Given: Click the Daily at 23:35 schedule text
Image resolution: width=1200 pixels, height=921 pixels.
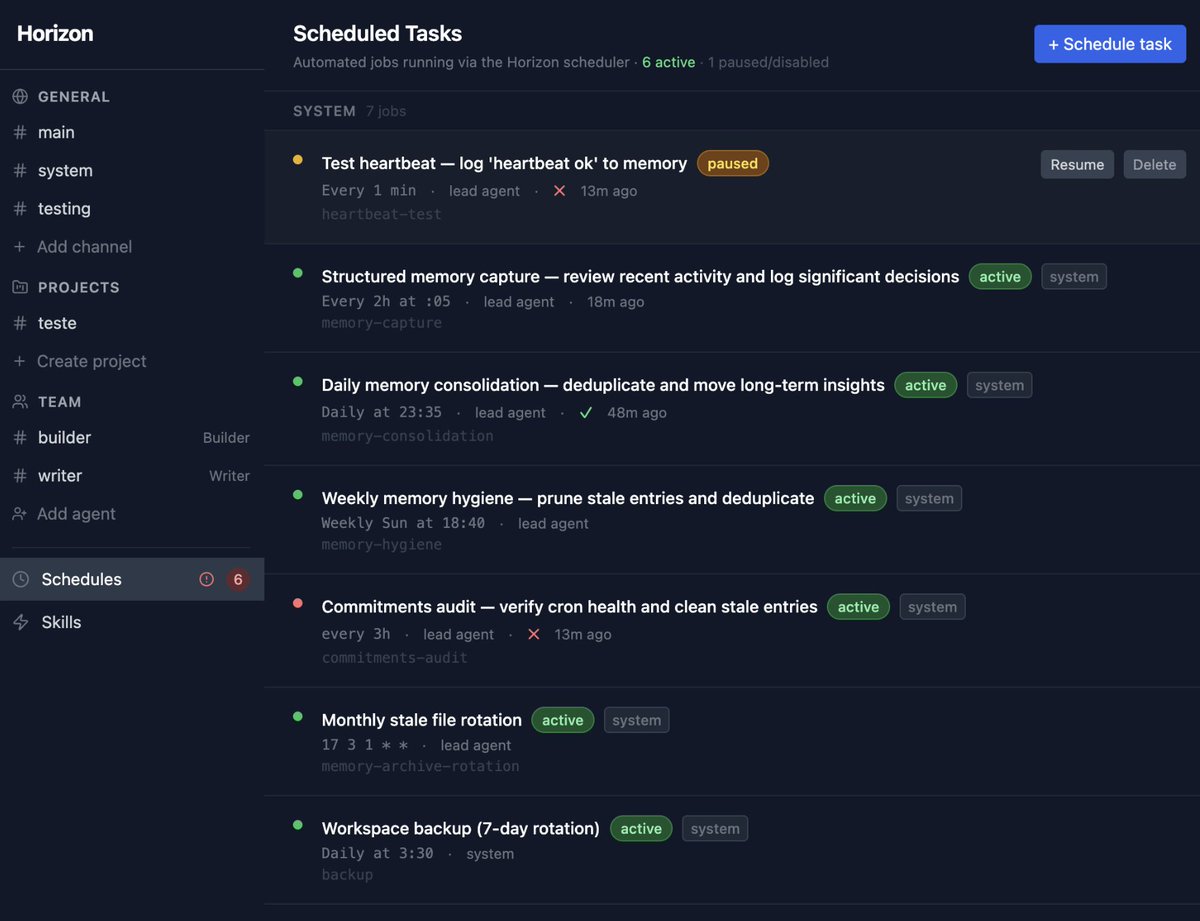Looking at the screenshot, I should click(x=382, y=413).
